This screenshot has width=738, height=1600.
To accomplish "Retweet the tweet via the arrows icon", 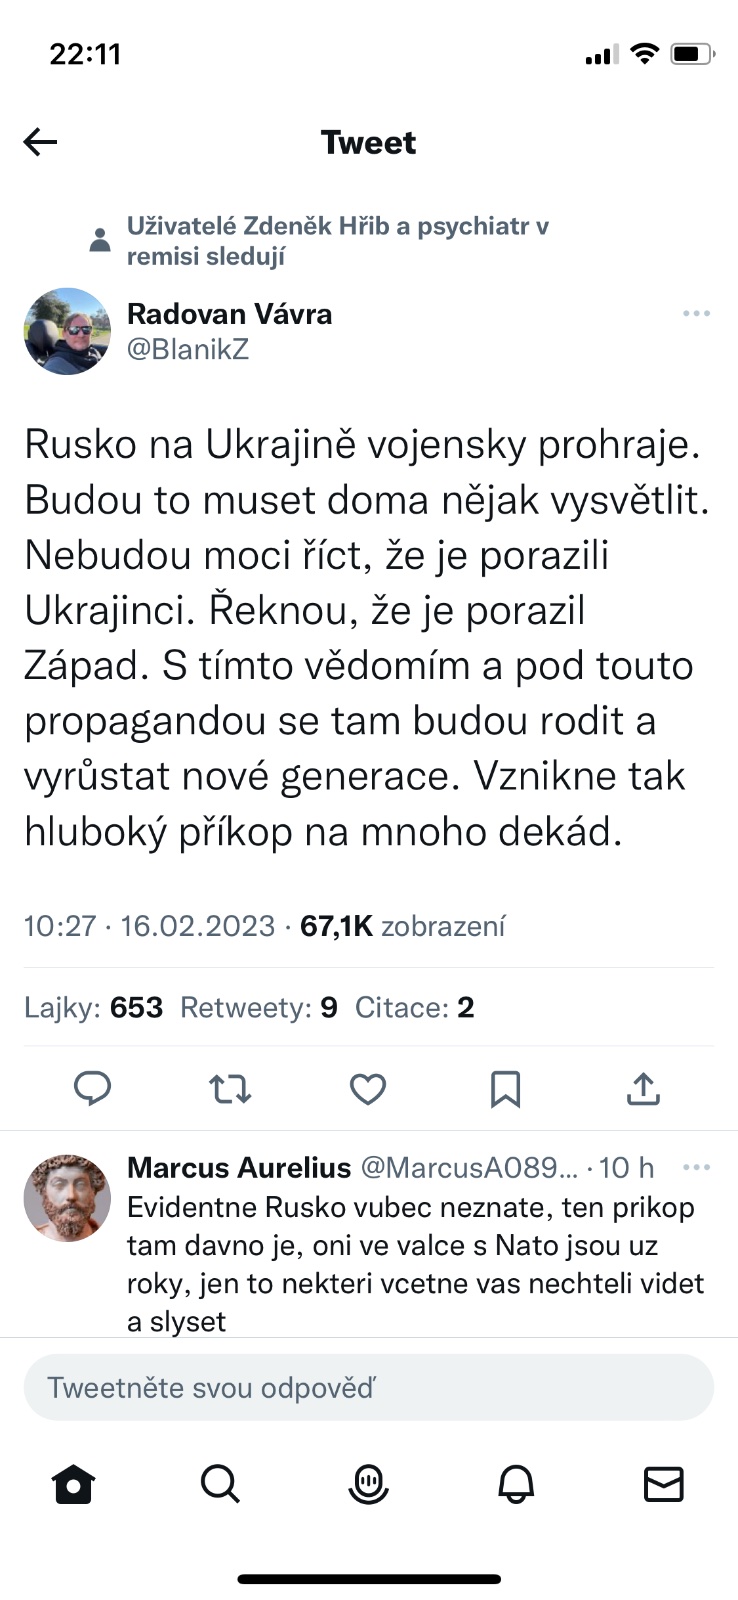I will point(230,1088).
